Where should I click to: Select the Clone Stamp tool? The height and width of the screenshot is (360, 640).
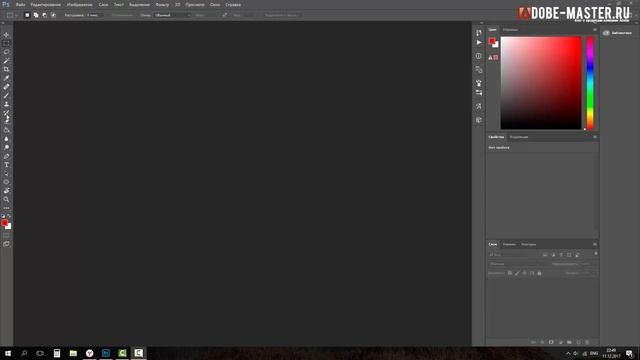pos(6,104)
